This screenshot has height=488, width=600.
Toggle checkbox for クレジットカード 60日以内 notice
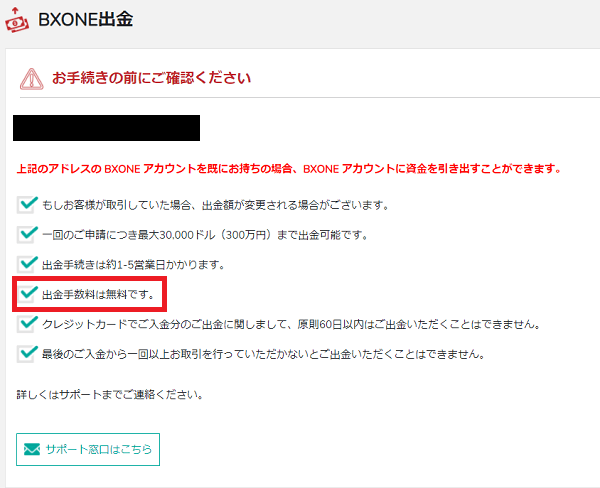click(x=27, y=324)
